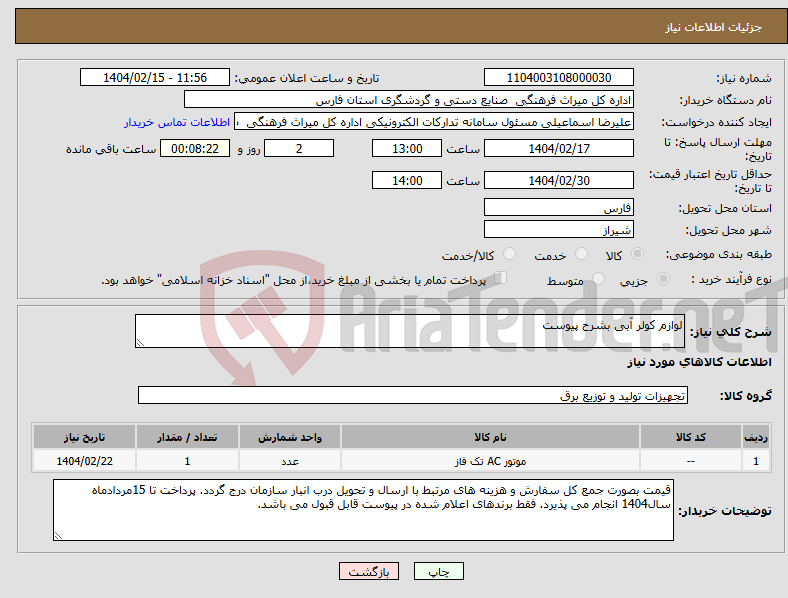Screen dimensions: 788x598
Task: Click the شرح کلی نیاز text area
Action: click(410, 331)
